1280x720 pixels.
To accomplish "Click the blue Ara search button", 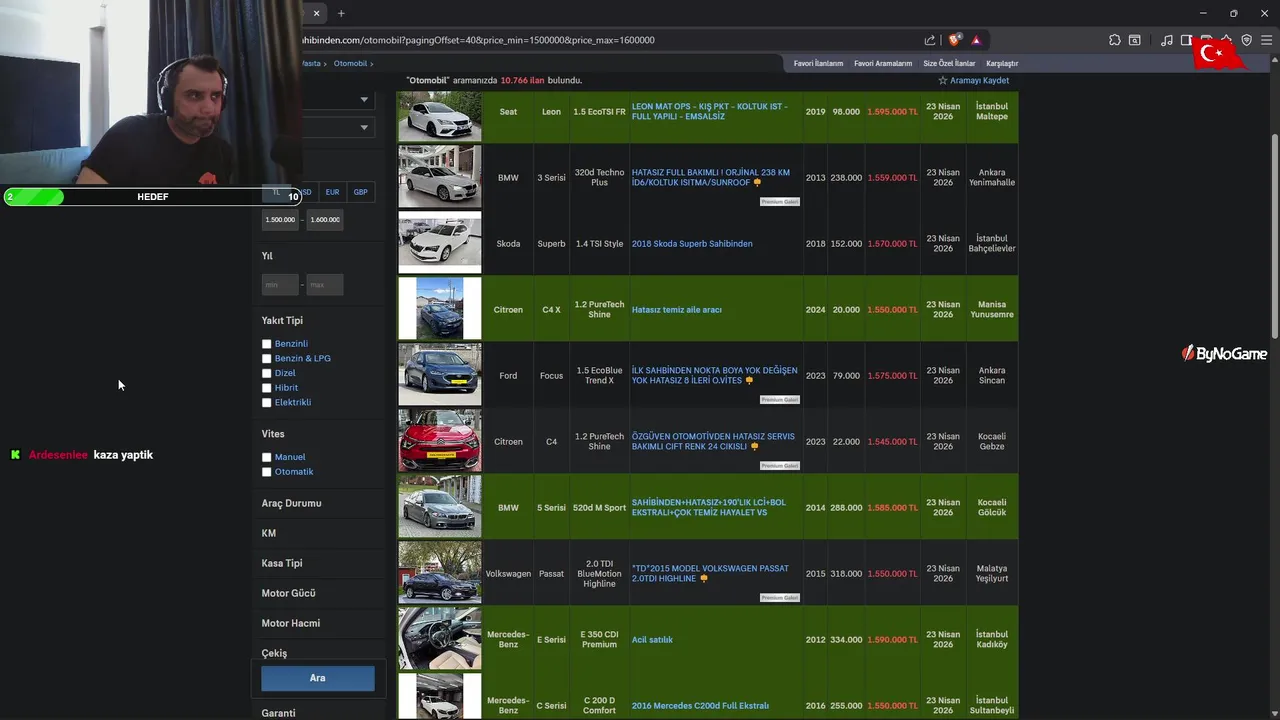I will click(318, 678).
